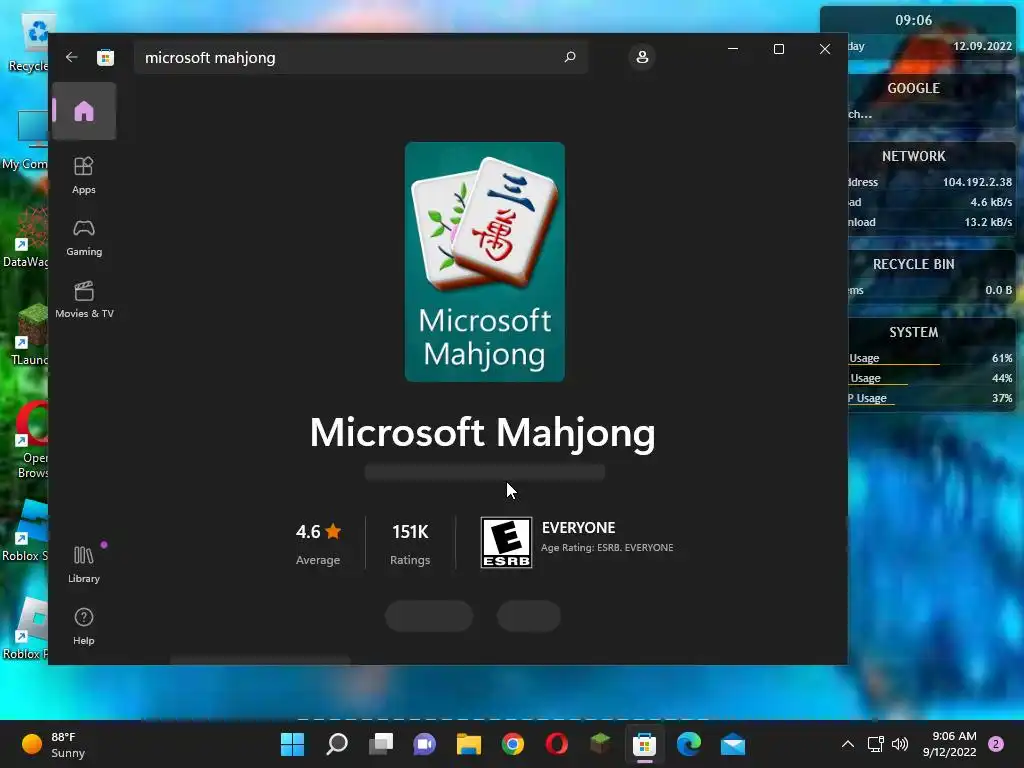Viewport: 1024px width, 768px height.
Task: Click the volume speaker tray icon
Action: [900, 744]
